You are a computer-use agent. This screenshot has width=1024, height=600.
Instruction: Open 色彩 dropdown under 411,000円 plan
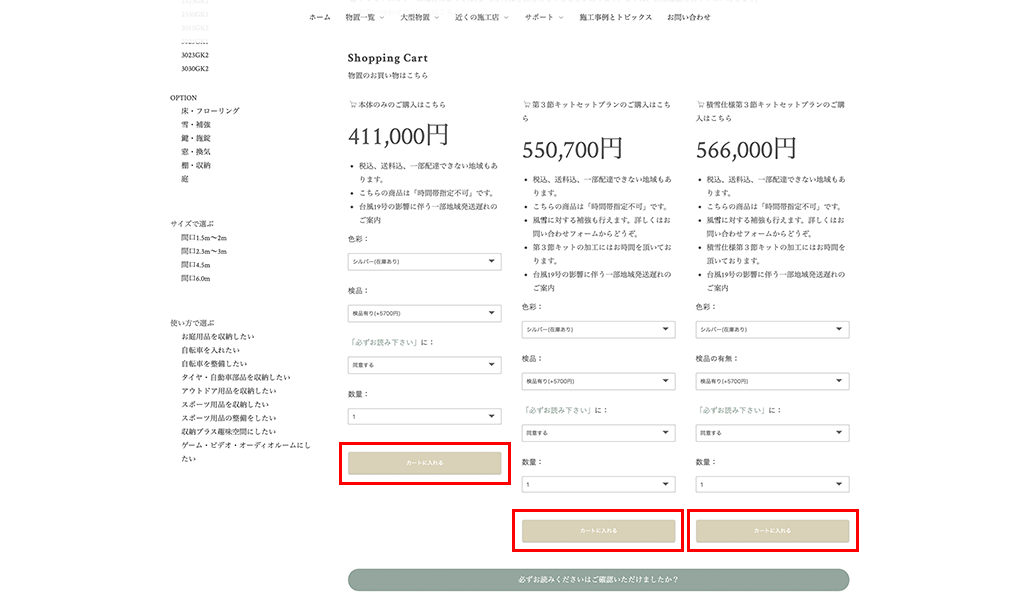click(x=424, y=262)
